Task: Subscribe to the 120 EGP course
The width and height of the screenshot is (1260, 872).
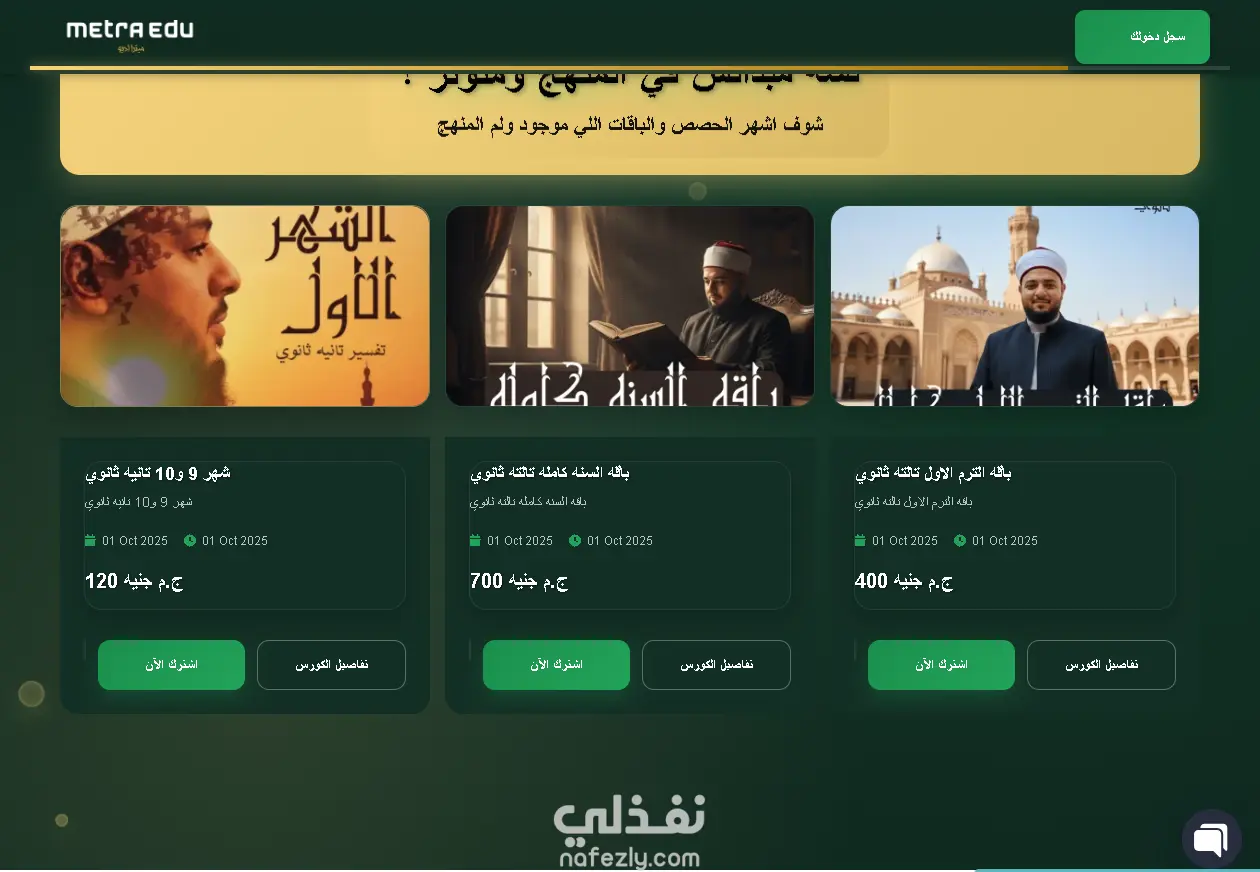Action: (x=171, y=665)
